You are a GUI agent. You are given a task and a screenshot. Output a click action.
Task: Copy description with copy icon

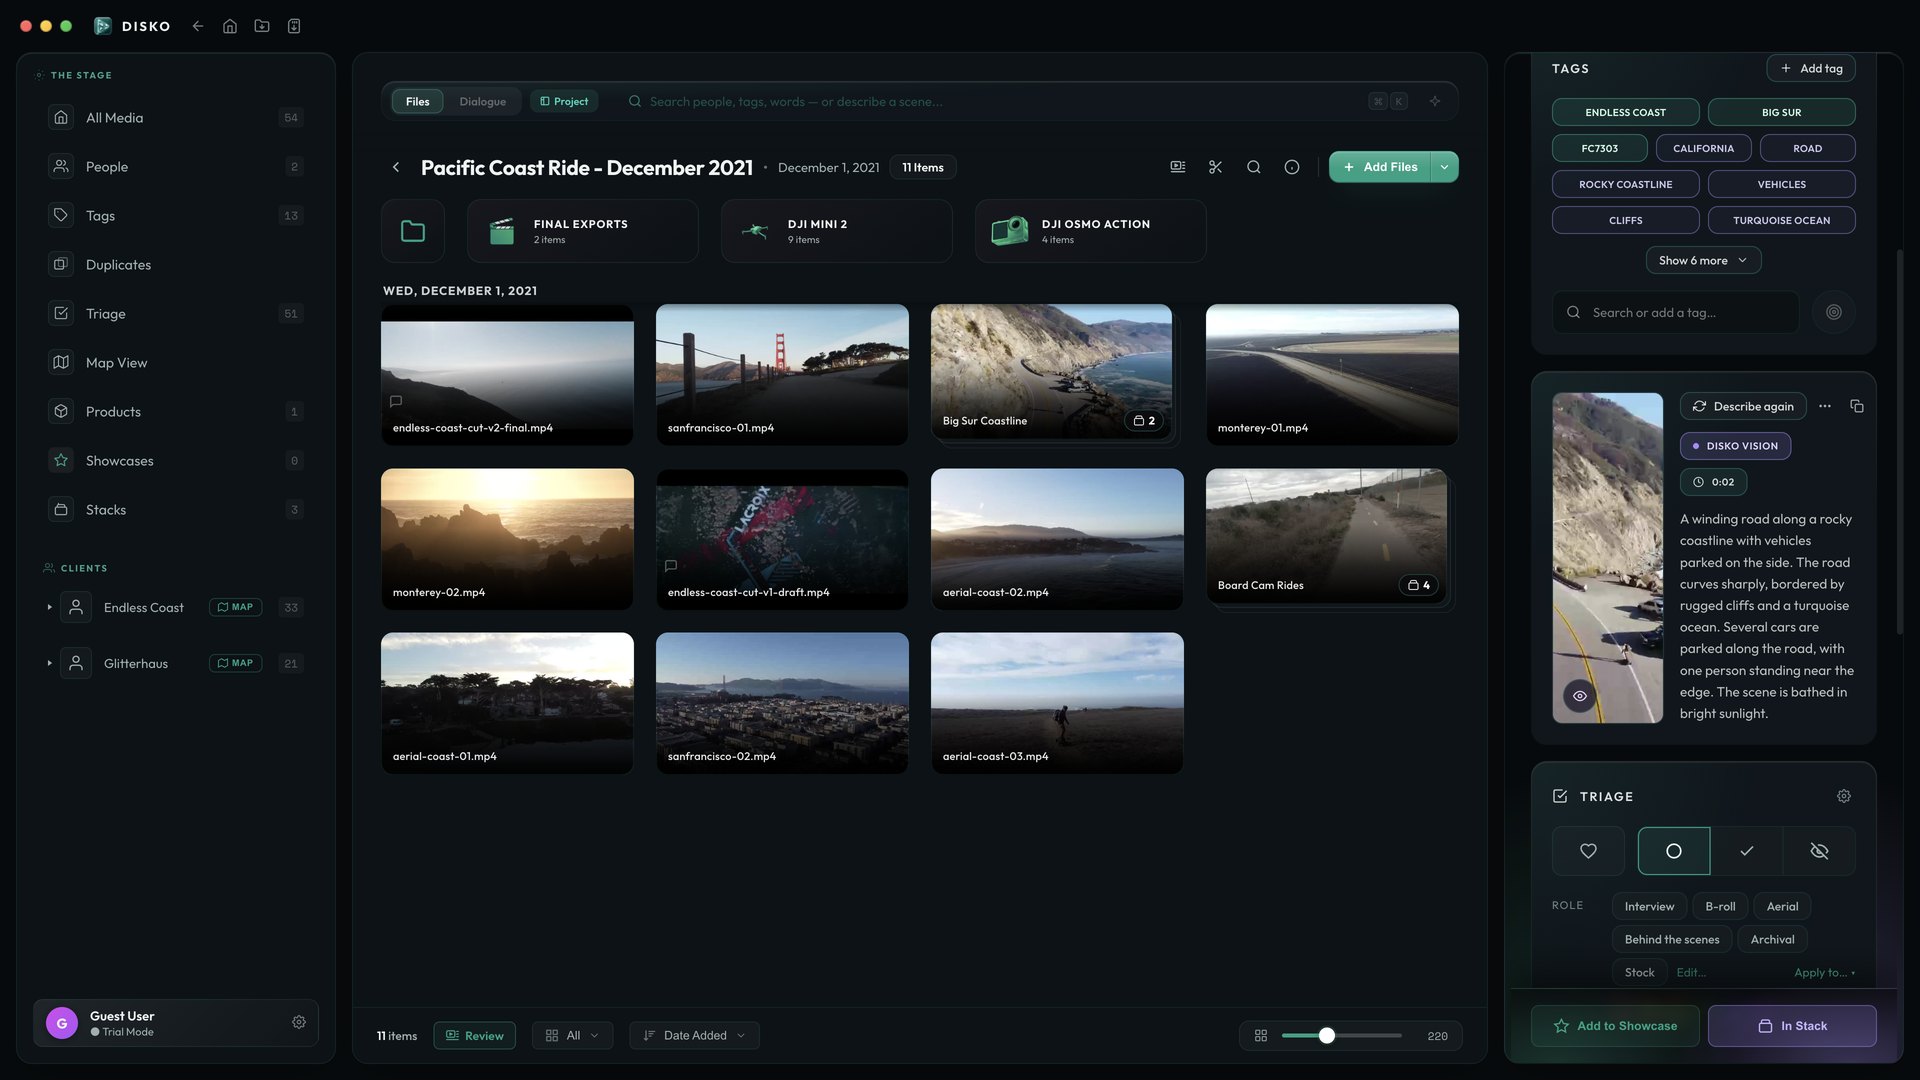[1857, 406]
